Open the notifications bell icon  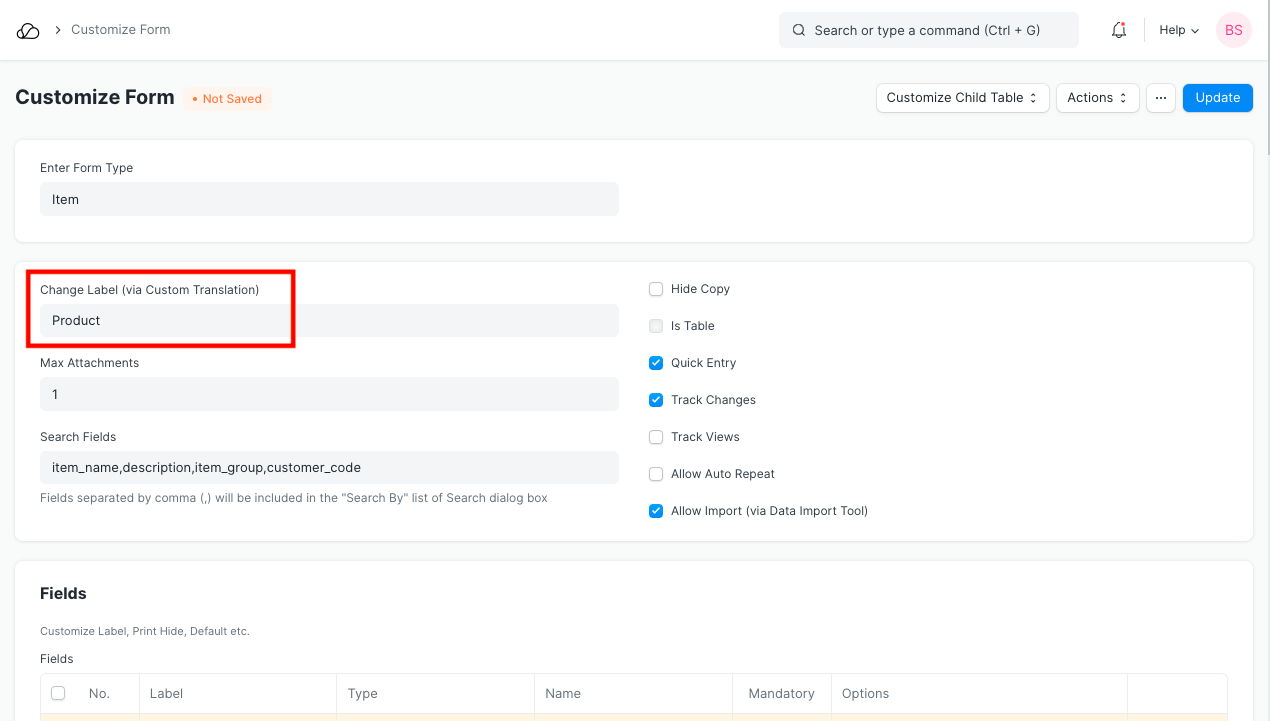1119,30
